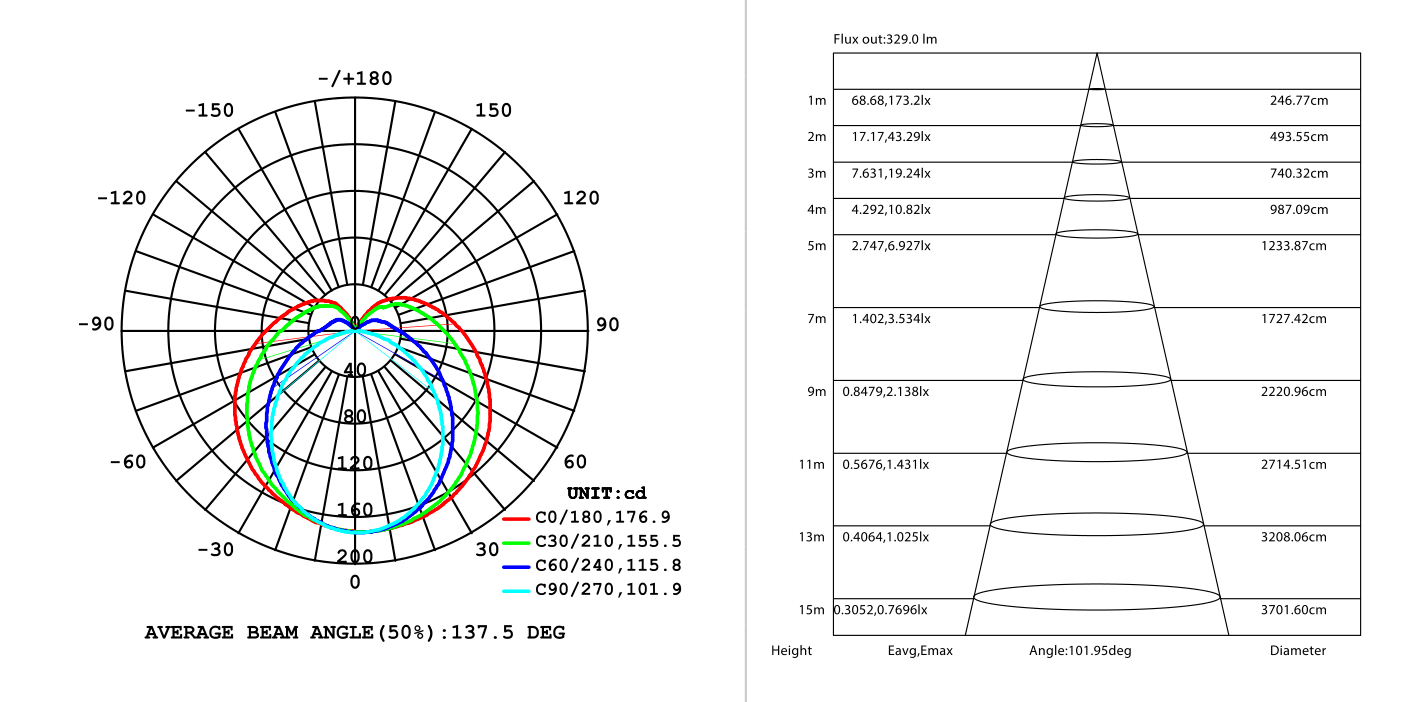The image size is (1413, 702).
Task: Click diameter value '740.32cm'
Action: point(1299,173)
